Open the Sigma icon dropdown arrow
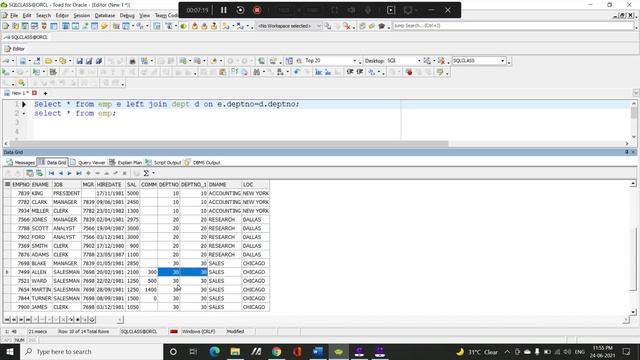The height and width of the screenshot is (360, 640). [x=153, y=173]
